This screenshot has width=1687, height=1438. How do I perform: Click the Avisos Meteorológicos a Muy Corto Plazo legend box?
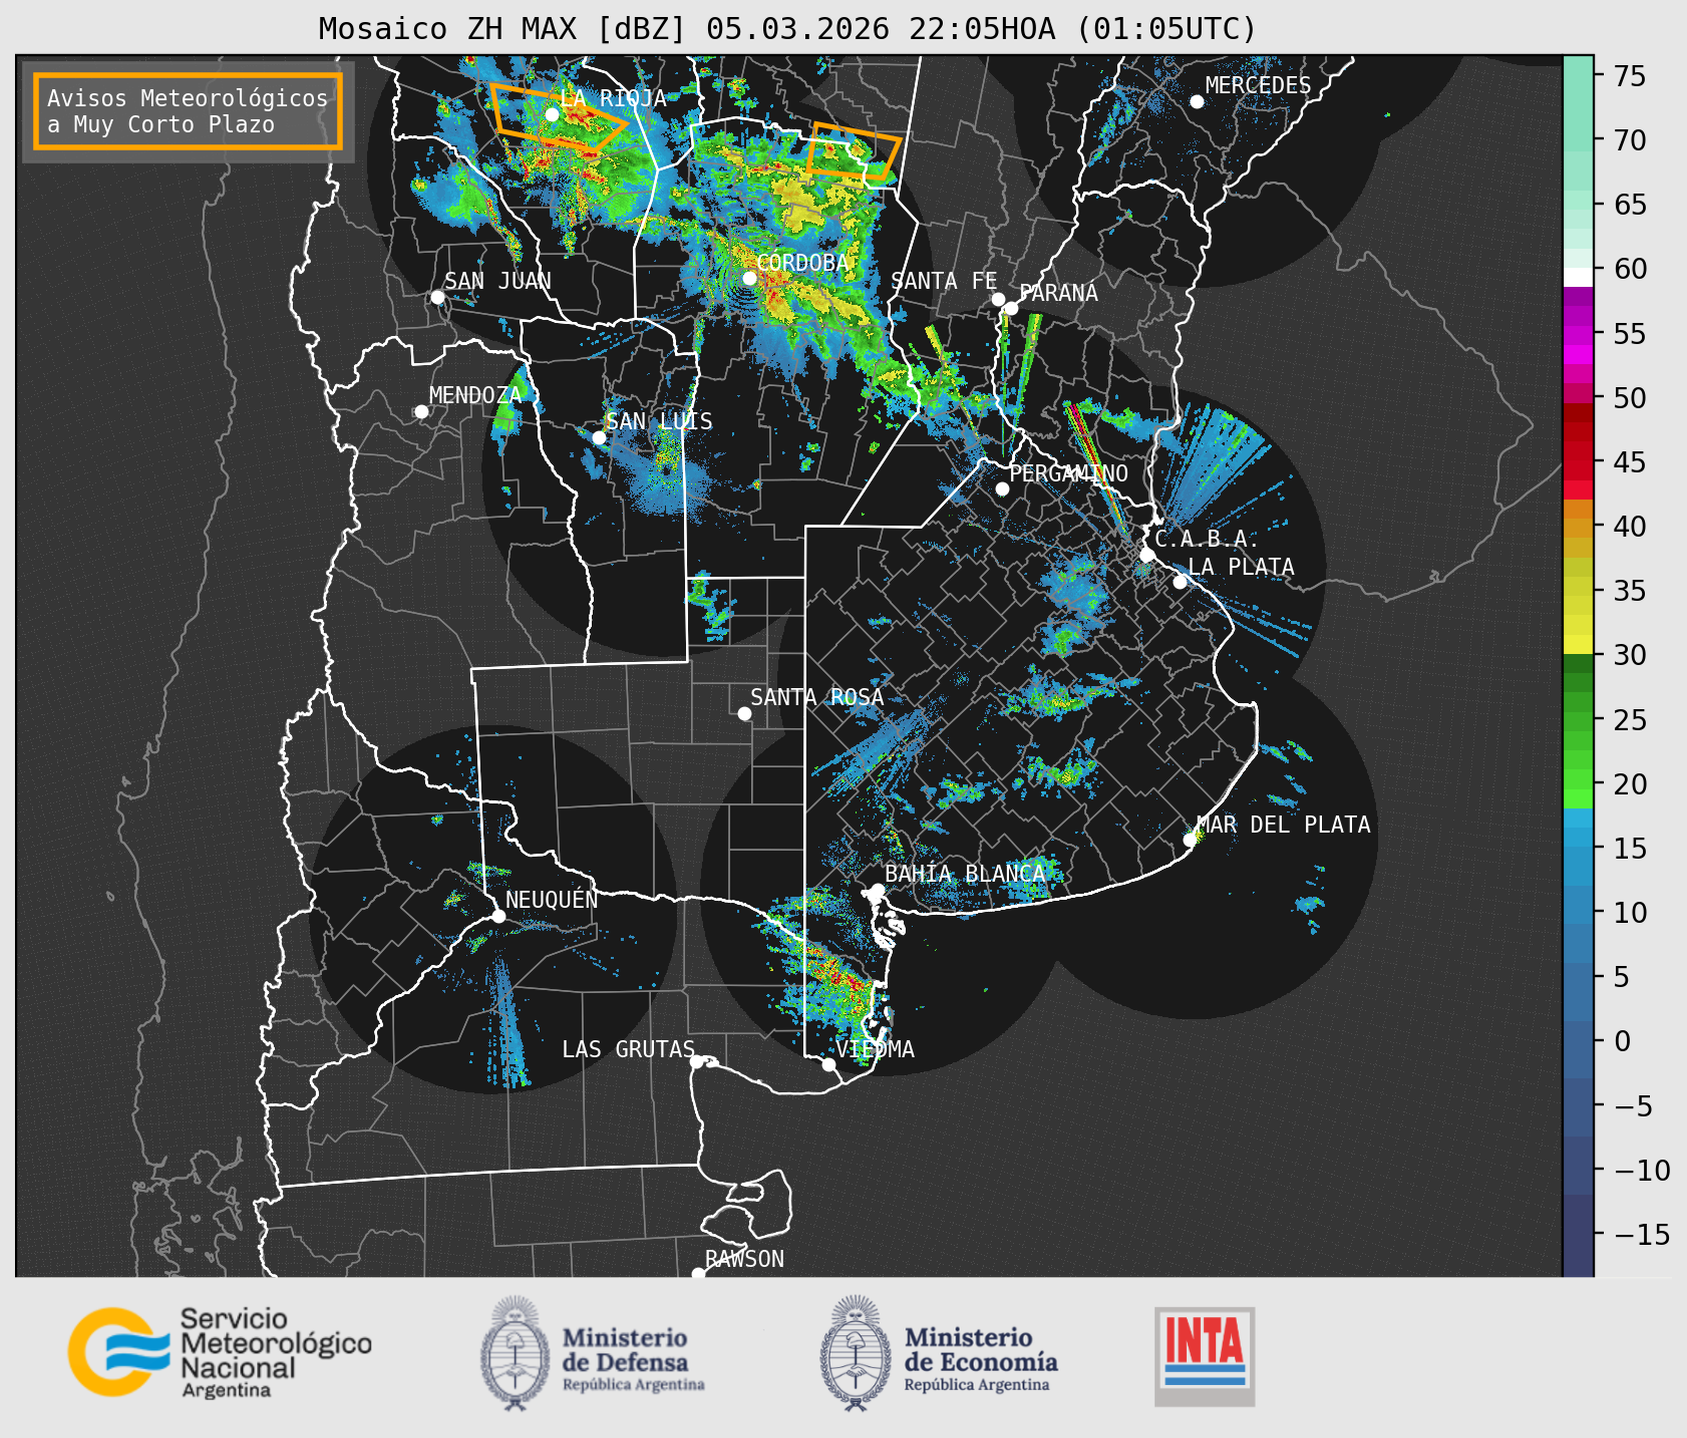point(188,111)
